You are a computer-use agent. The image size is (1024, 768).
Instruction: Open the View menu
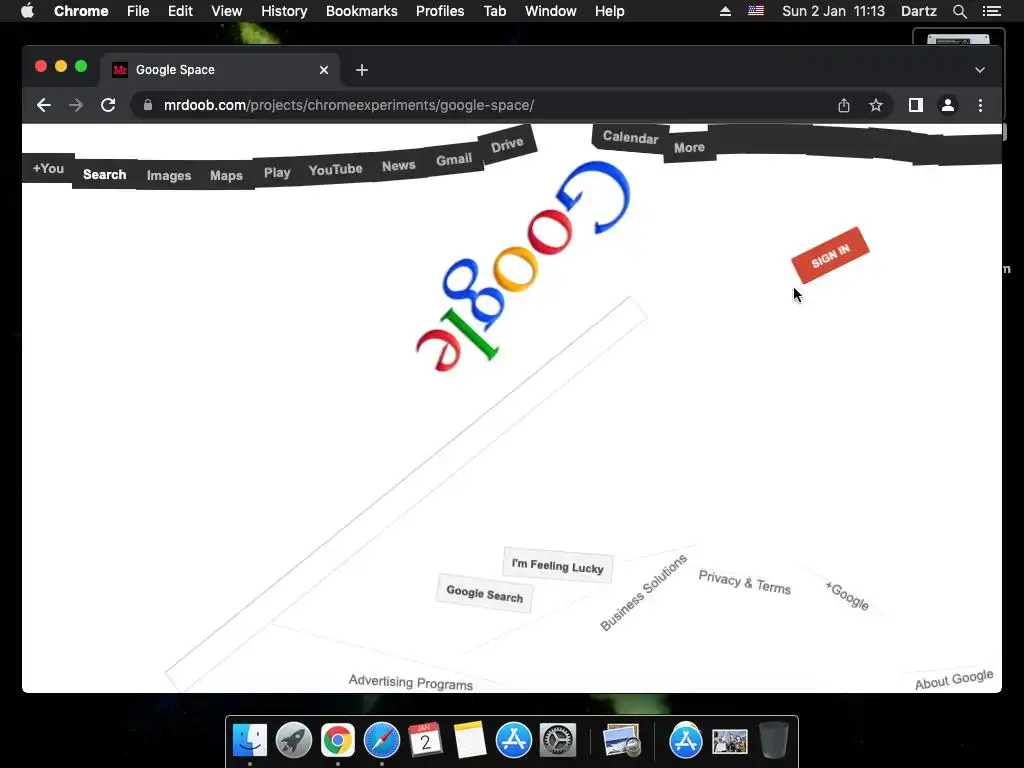point(227,11)
